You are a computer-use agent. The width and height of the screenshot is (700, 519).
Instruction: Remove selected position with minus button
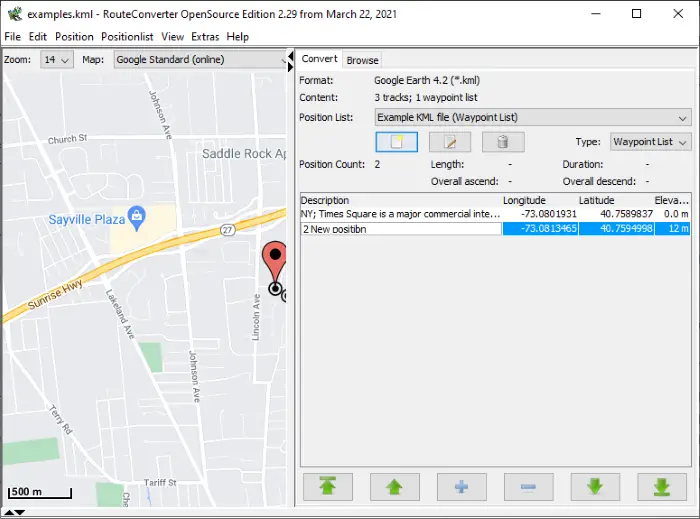(x=529, y=487)
